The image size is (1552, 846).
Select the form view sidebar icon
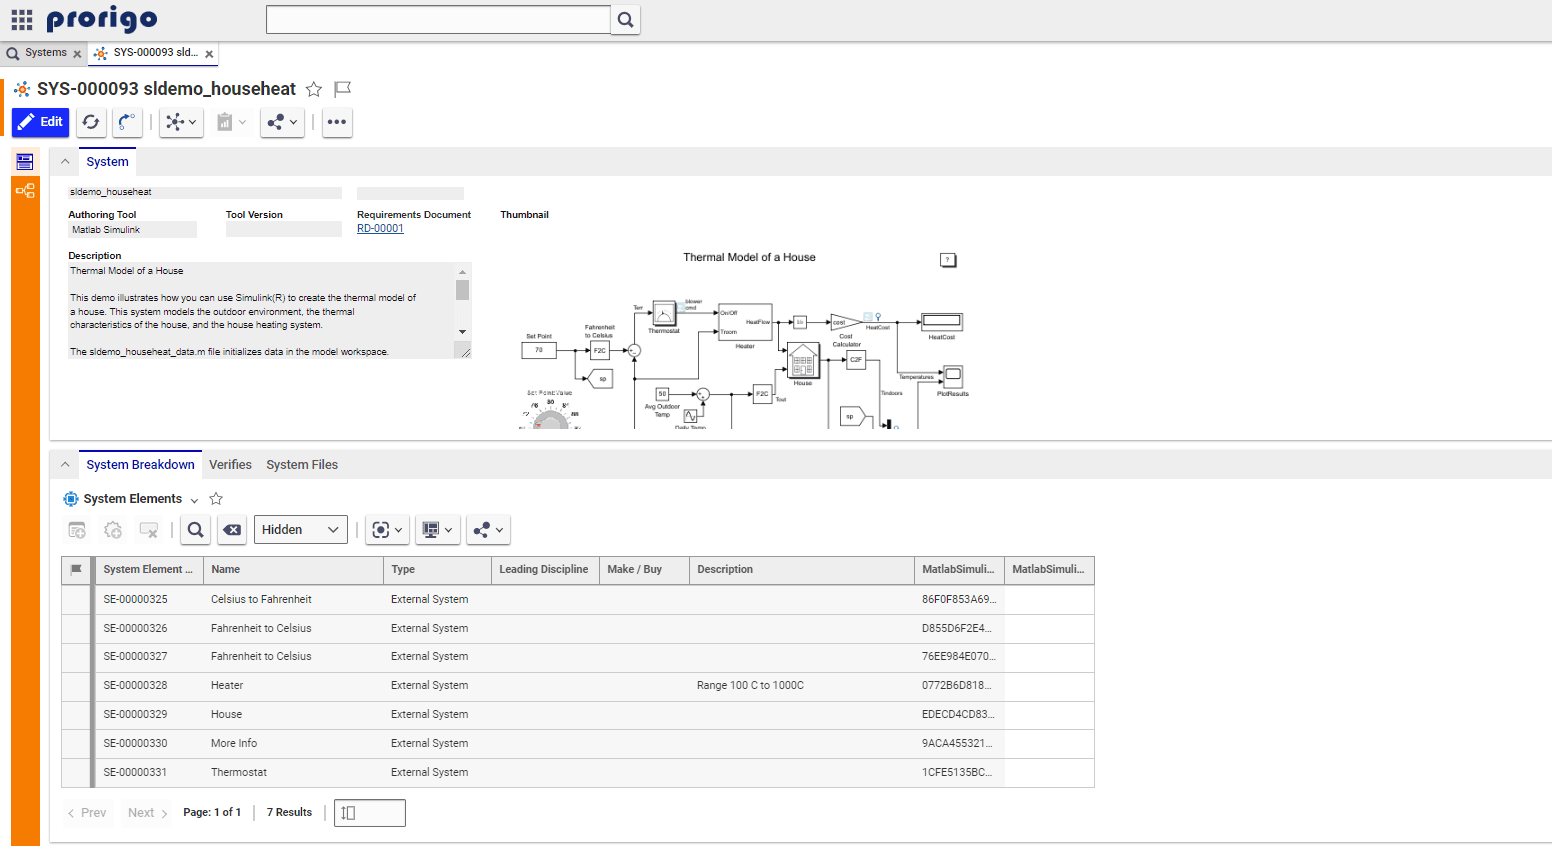[25, 162]
